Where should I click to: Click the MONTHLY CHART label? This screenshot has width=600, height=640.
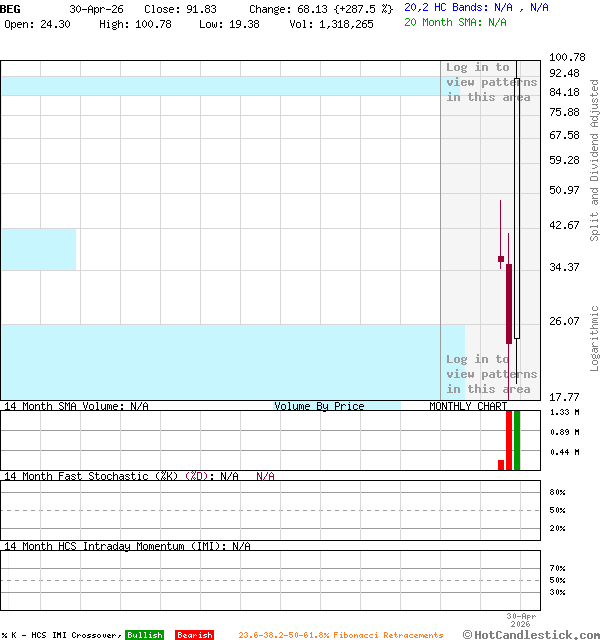tap(468, 406)
